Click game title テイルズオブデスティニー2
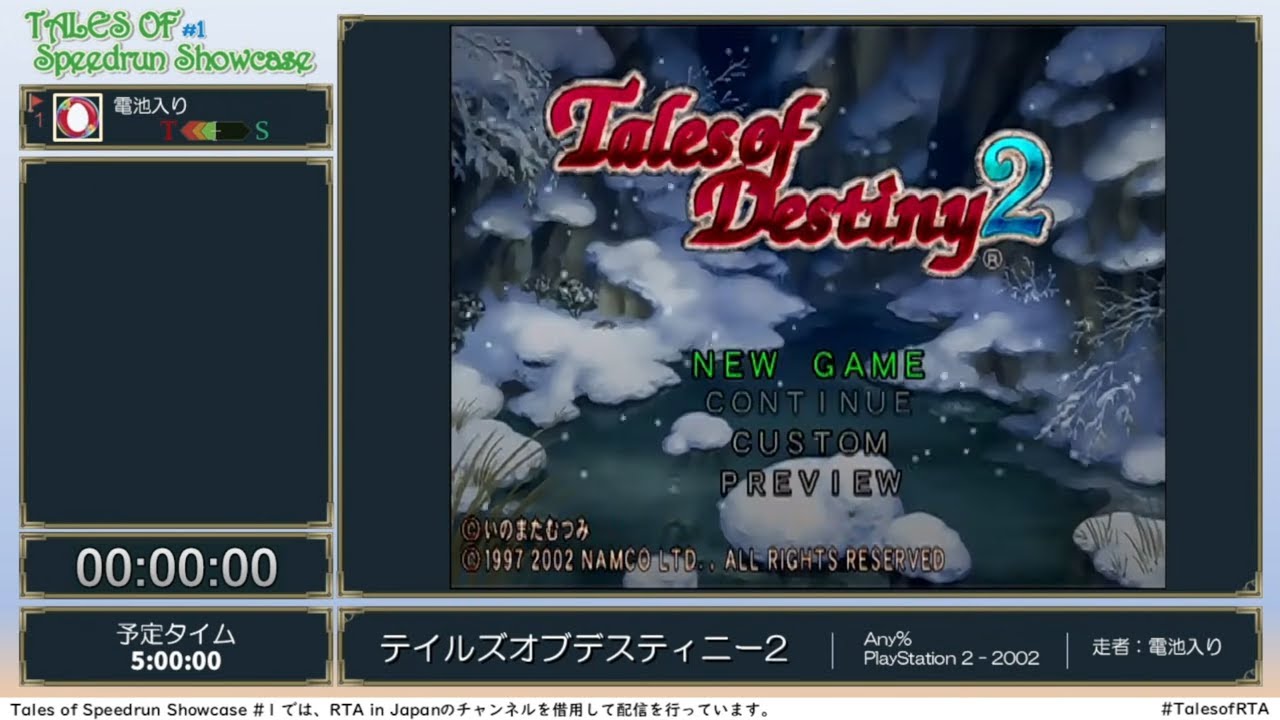The width and height of the screenshot is (1280, 720). click(583, 649)
